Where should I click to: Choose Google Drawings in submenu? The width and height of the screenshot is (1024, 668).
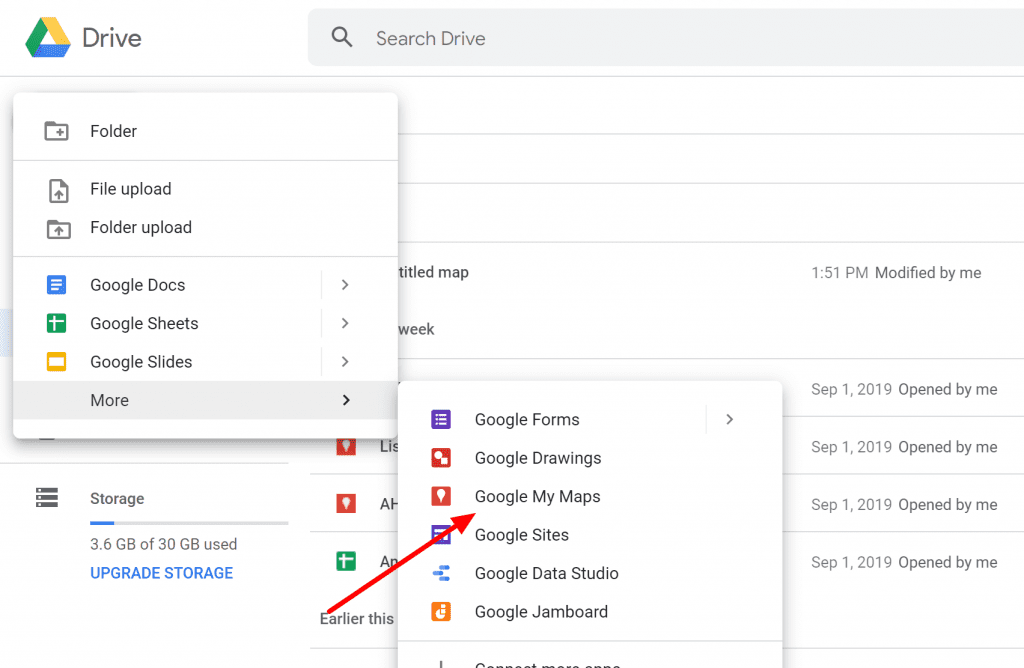[x=590, y=458]
